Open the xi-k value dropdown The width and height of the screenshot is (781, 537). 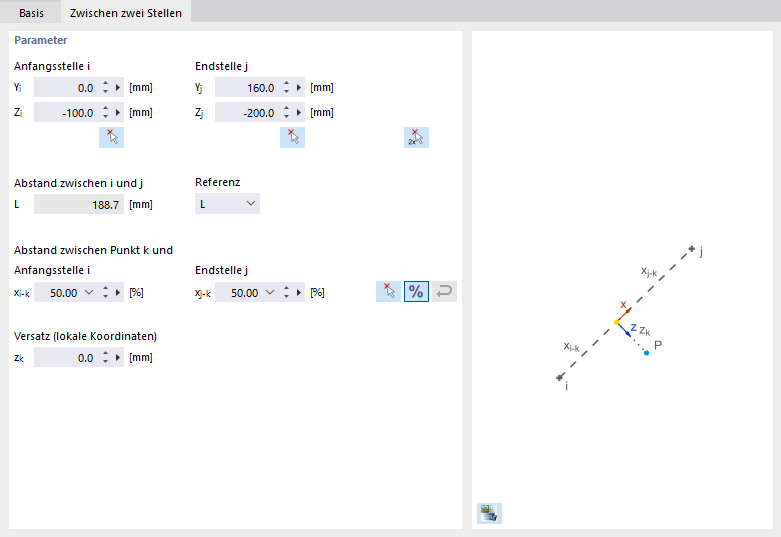coord(89,292)
